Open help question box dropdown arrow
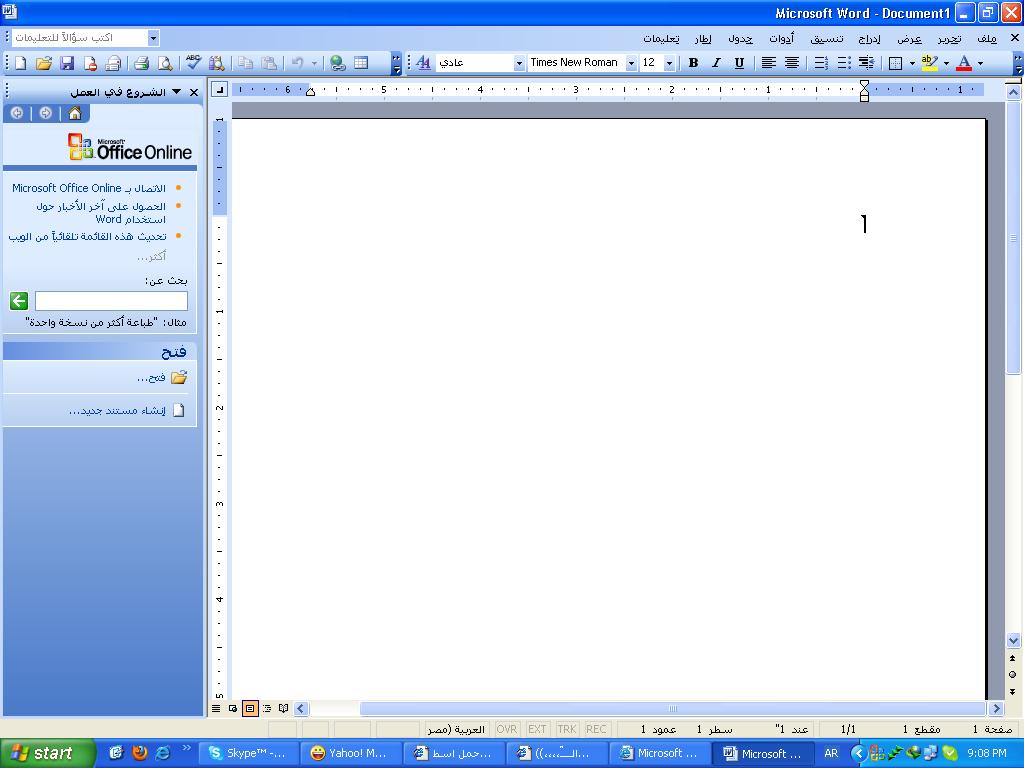The width and height of the screenshot is (1024, 768). [153, 38]
